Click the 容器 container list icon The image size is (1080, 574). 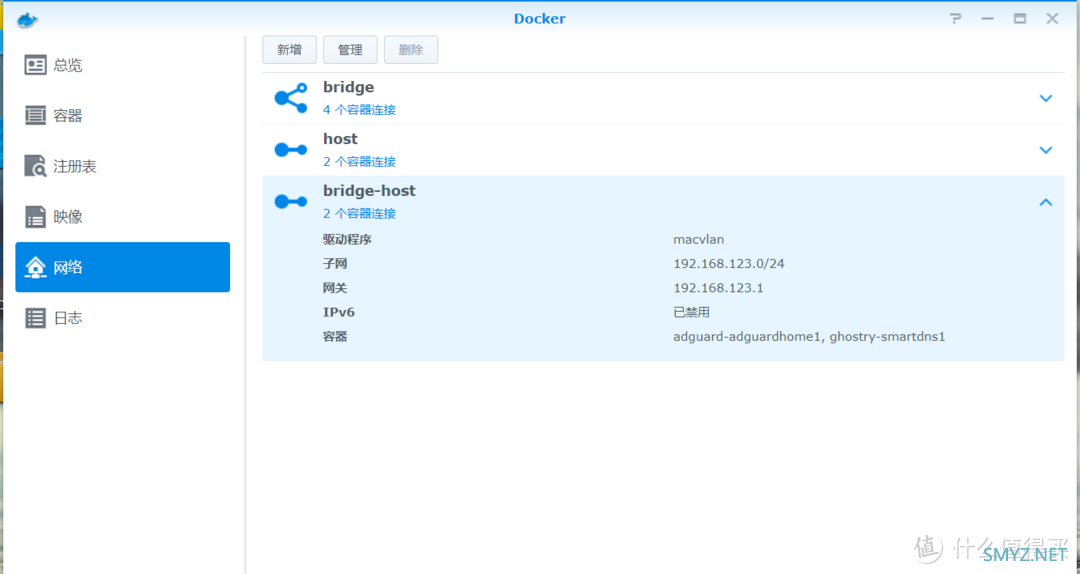click(x=35, y=115)
